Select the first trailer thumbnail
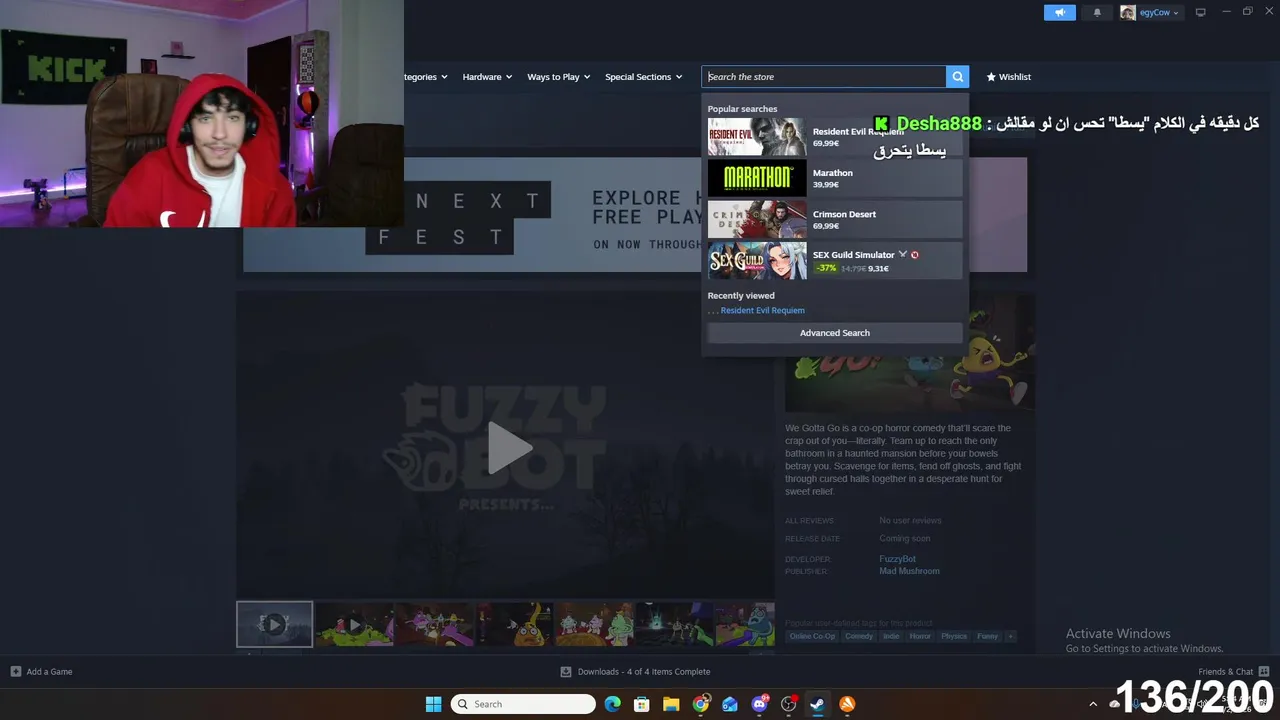 (x=274, y=624)
